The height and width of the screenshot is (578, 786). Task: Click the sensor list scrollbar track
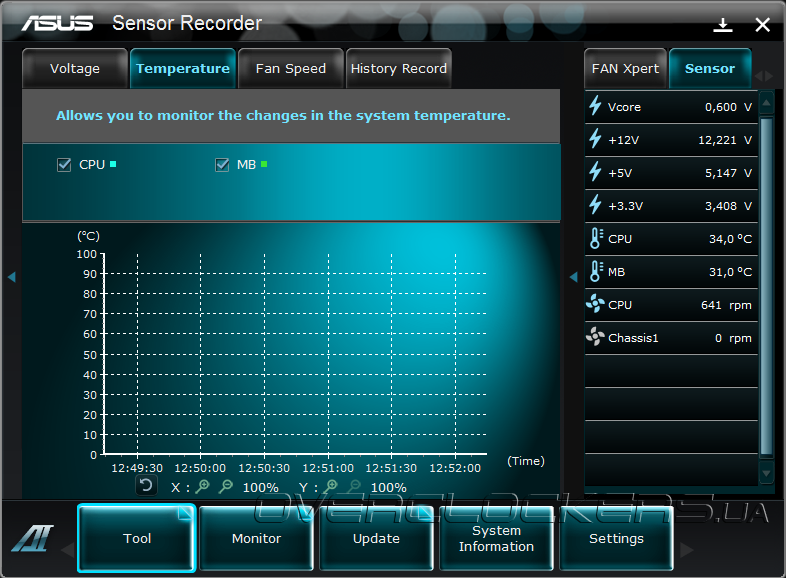[x=766, y=287]
